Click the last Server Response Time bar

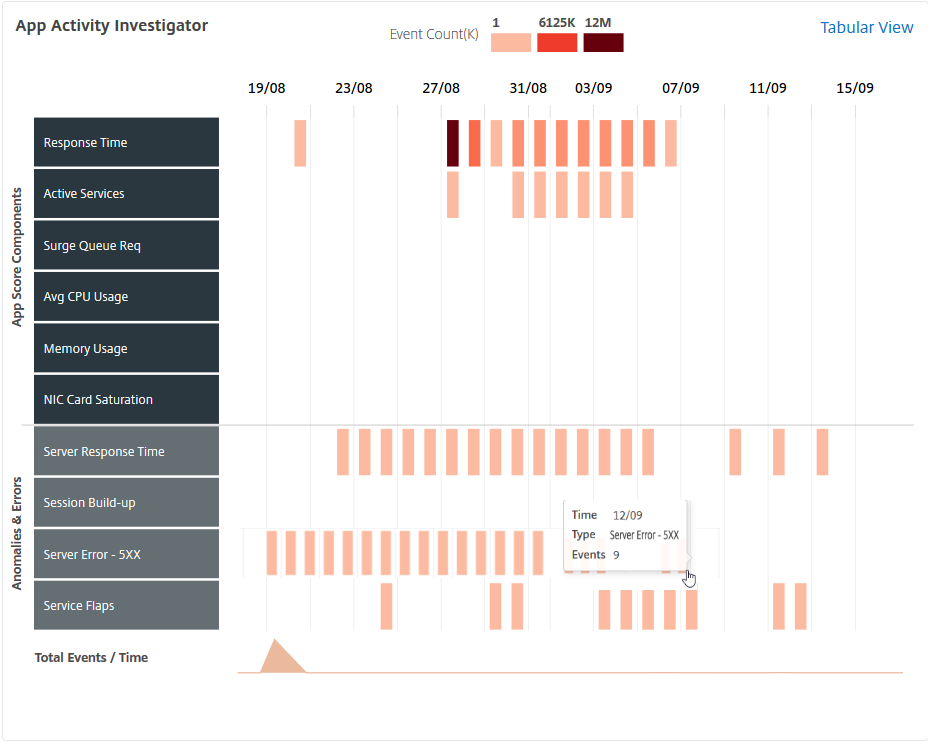click(822, 452)
